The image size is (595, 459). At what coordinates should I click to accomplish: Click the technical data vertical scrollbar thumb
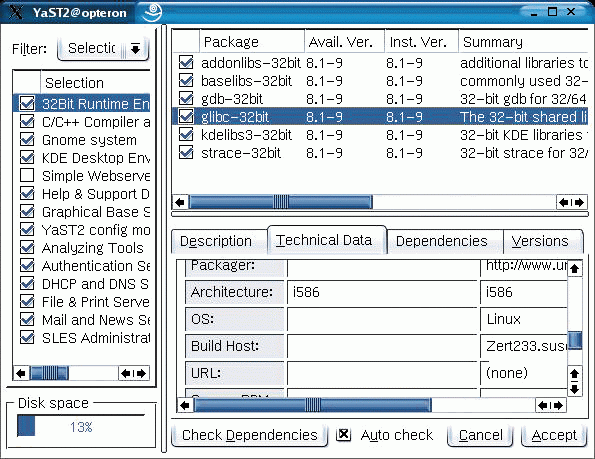click(575, 340)
